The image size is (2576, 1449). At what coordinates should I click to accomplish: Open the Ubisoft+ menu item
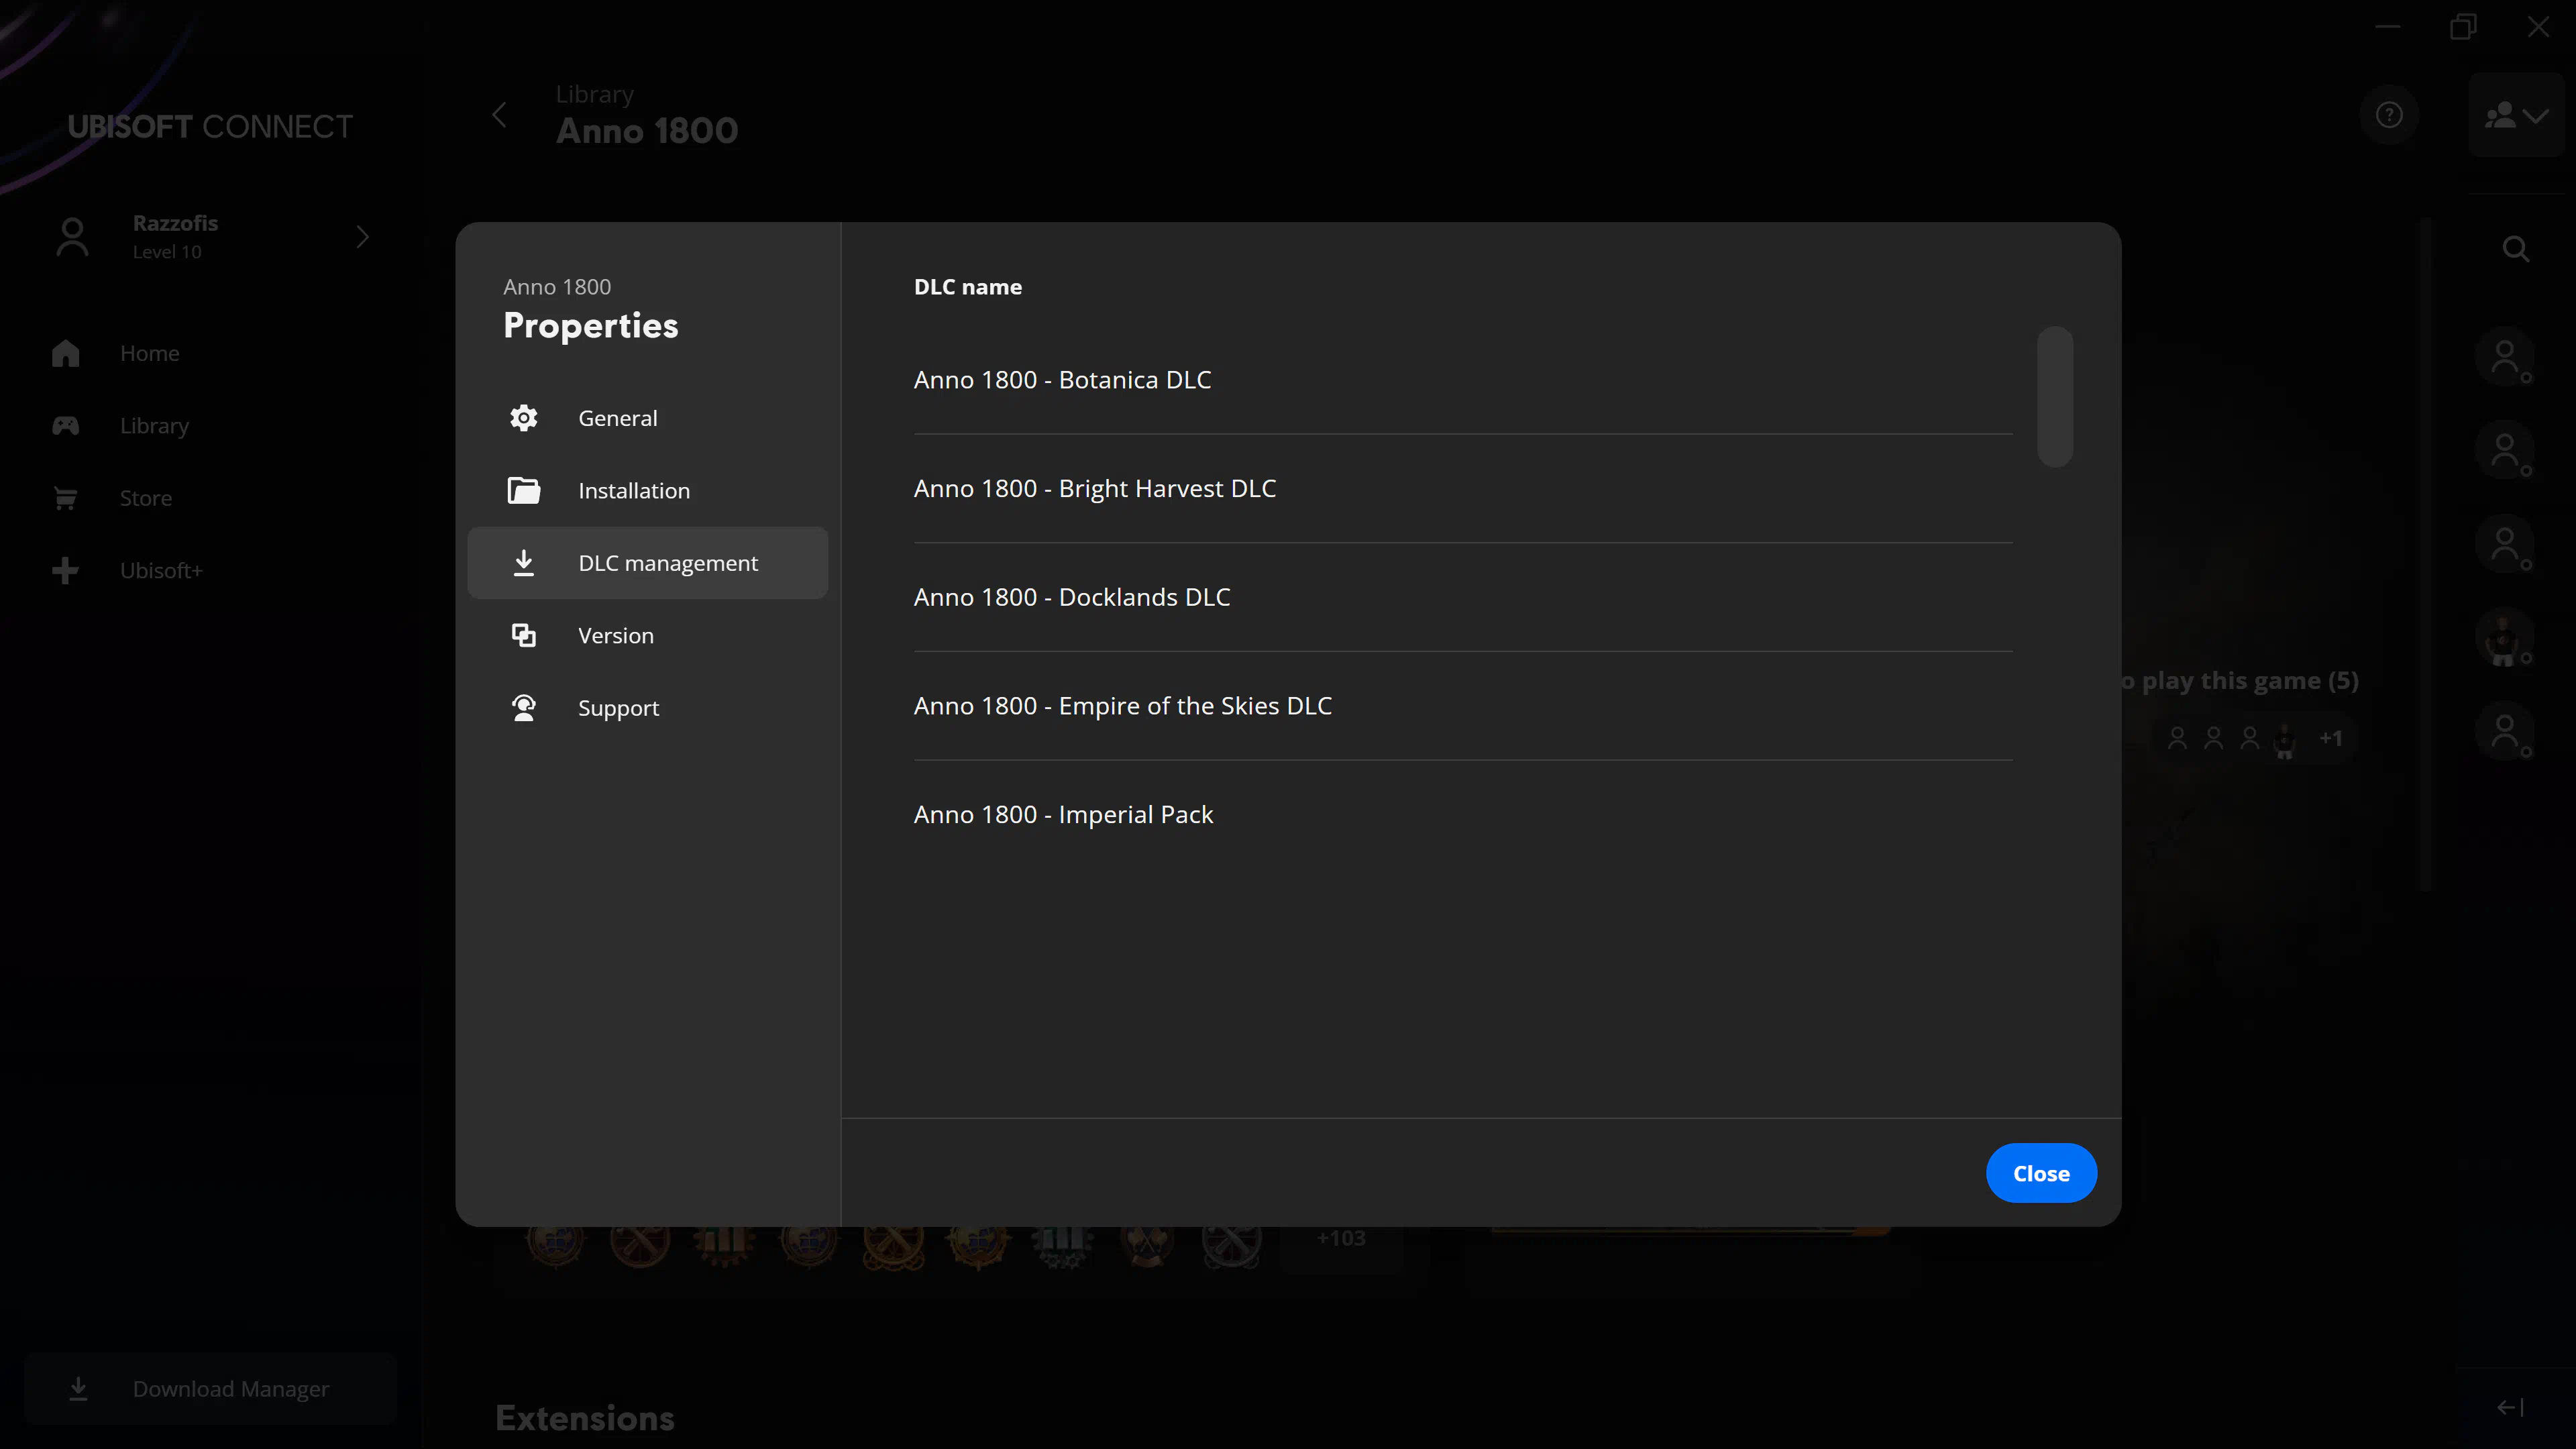click(160, 571)
